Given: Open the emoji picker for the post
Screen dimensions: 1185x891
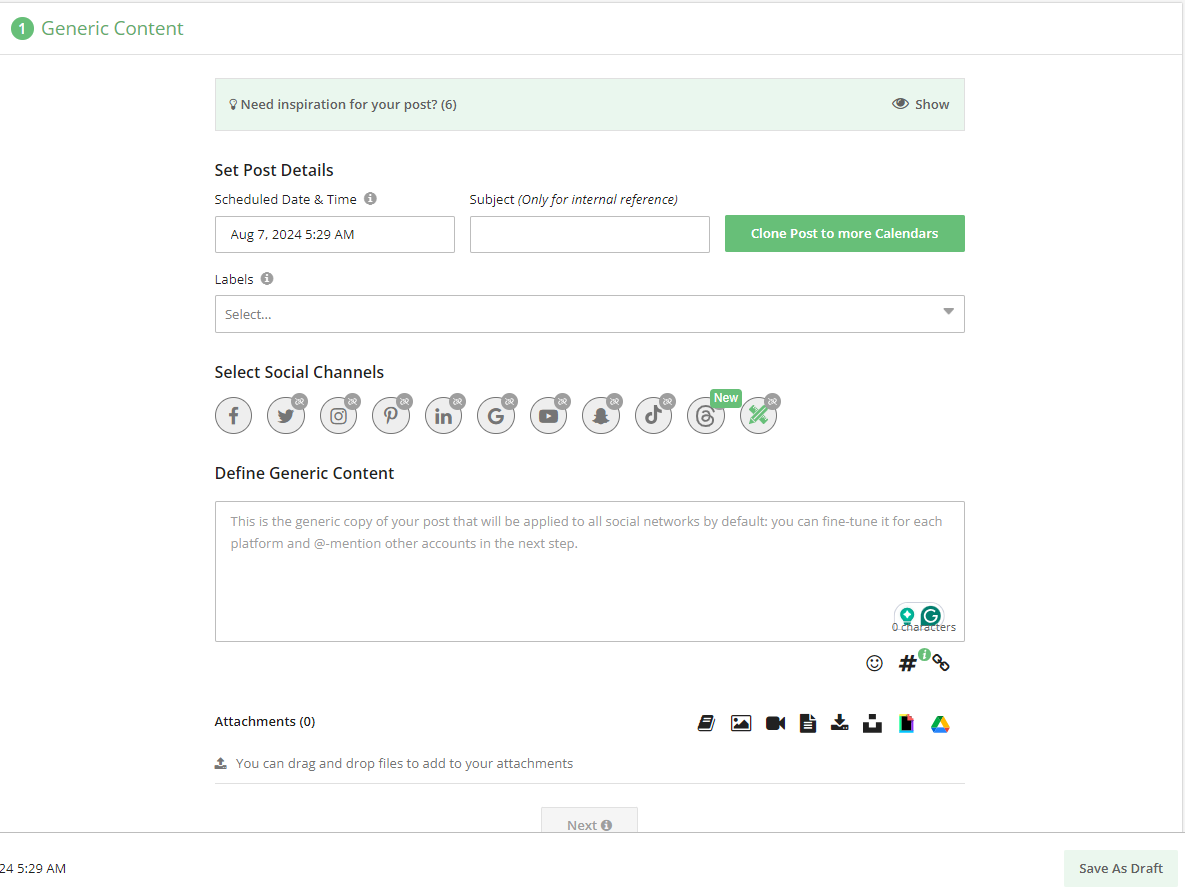Looking at the screenshot, I should [x=875, y=663].
